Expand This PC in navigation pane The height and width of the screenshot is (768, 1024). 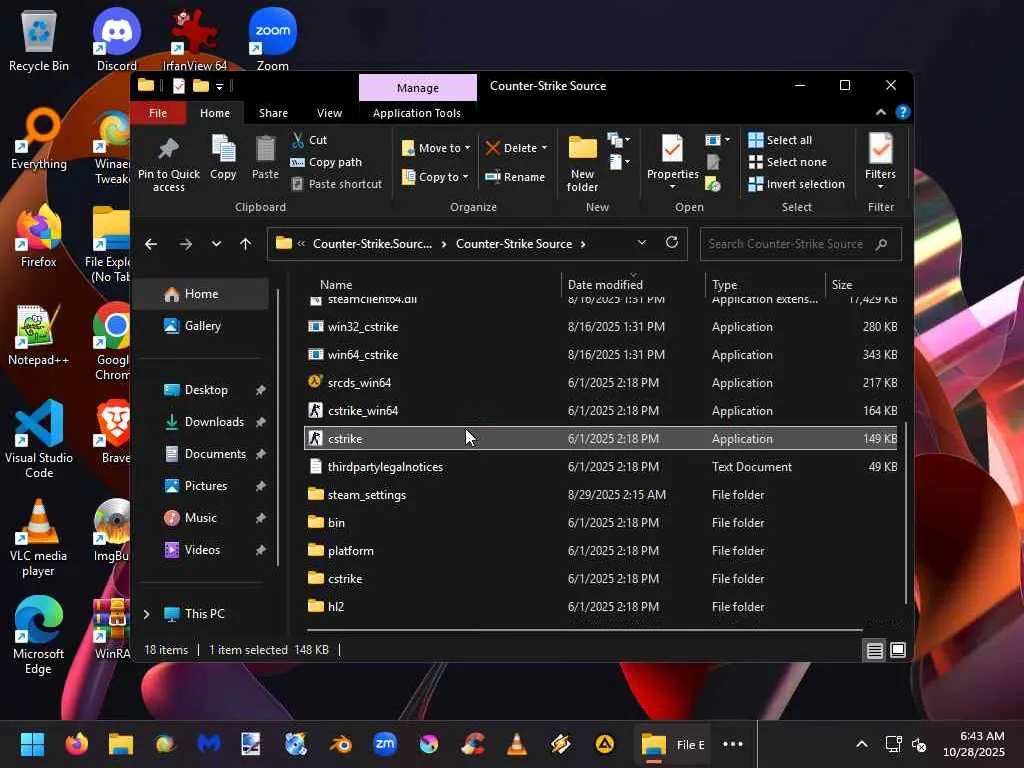point(146,614)
